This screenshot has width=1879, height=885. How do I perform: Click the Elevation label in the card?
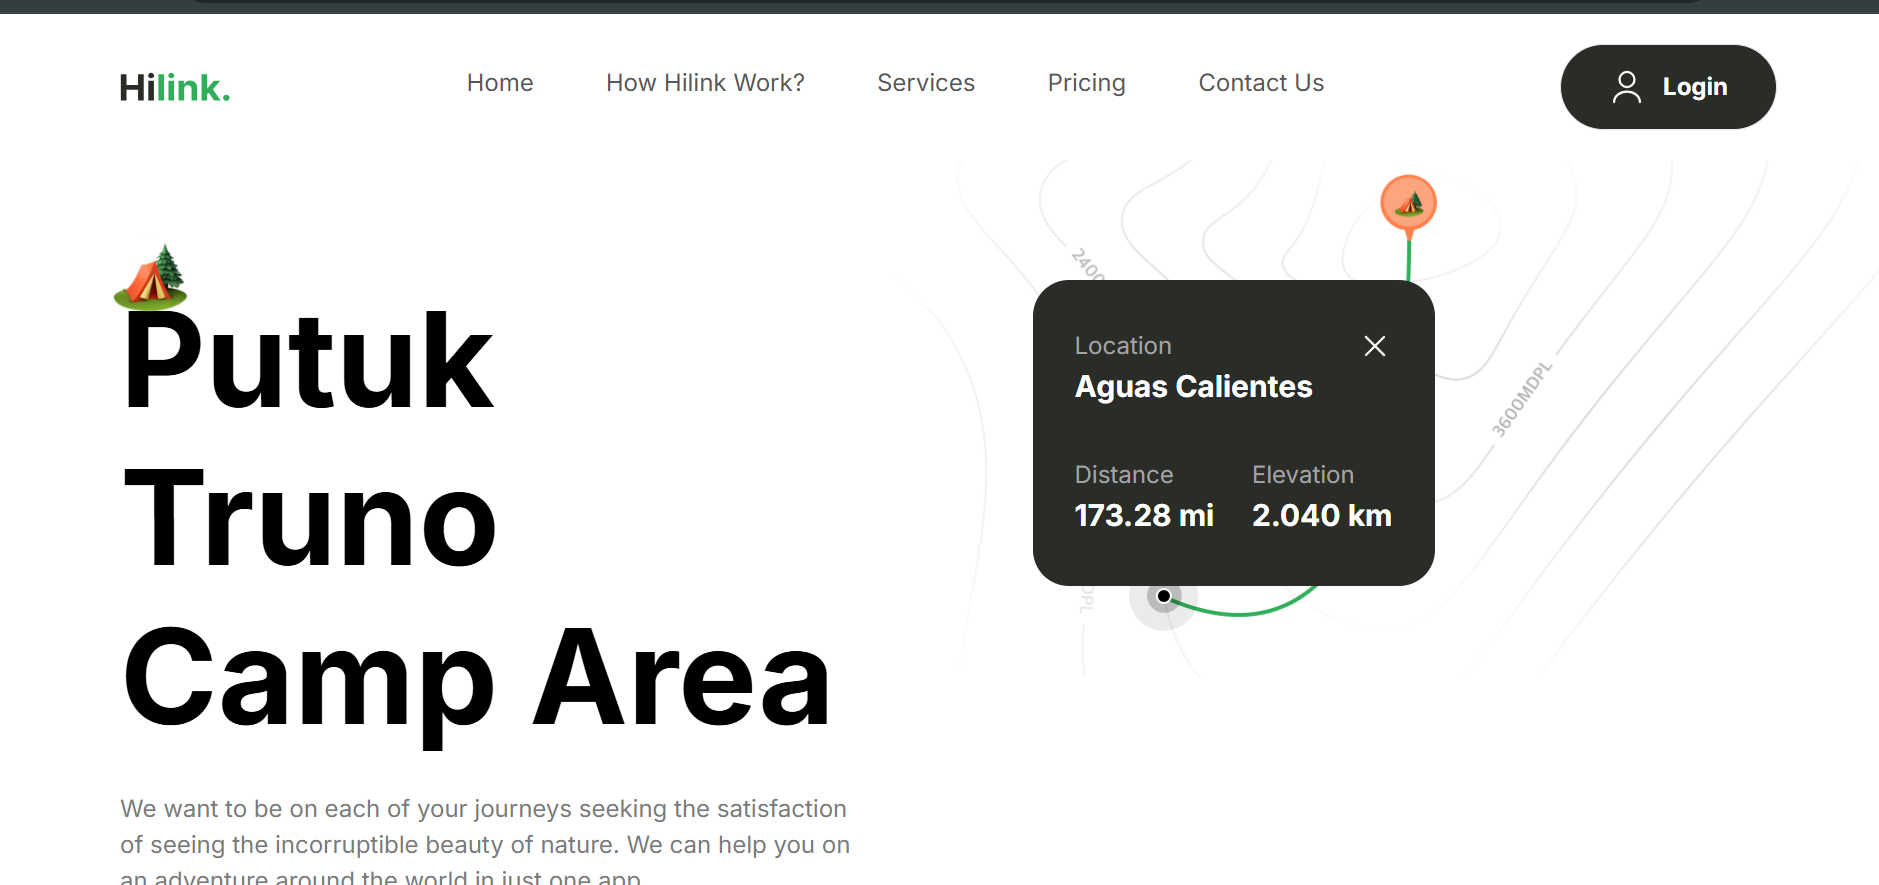[1302, 475]
